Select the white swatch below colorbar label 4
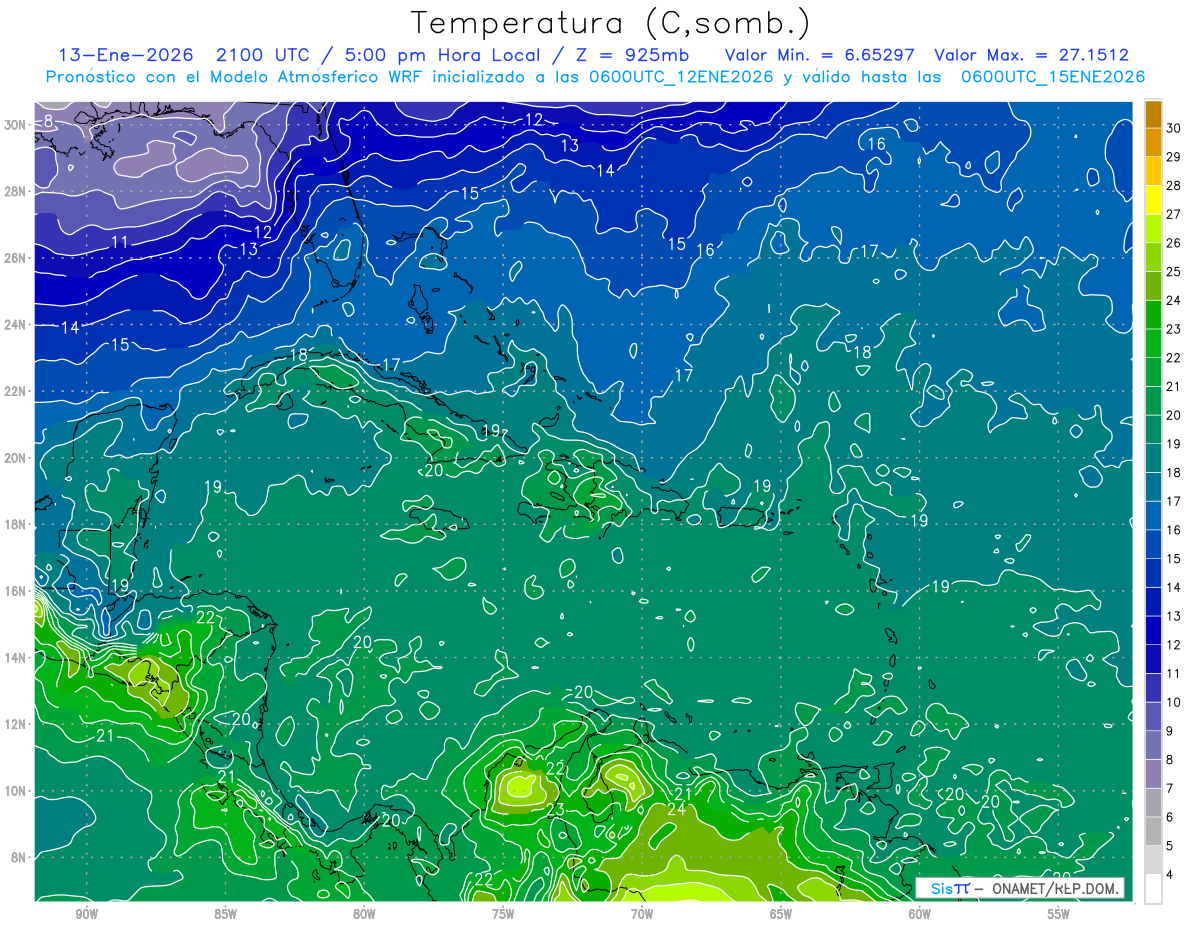 tap(1153, 888)
